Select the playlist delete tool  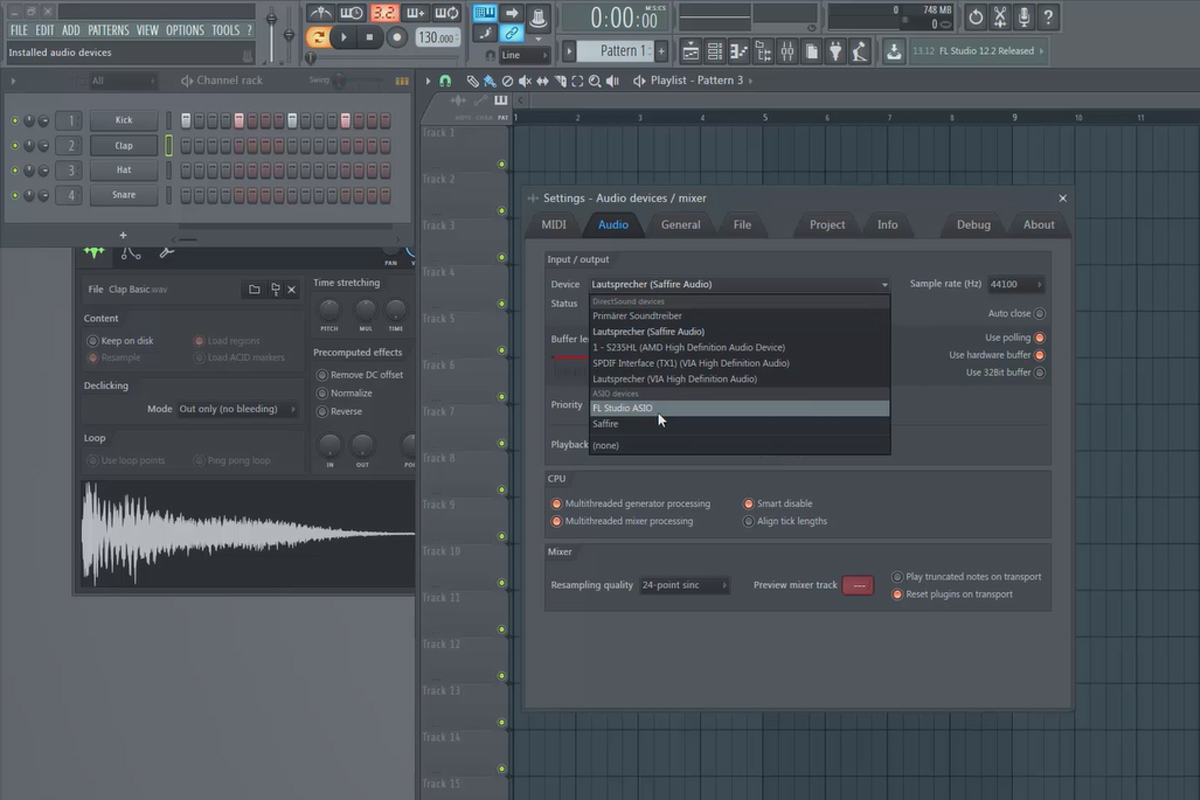point(507,80)
